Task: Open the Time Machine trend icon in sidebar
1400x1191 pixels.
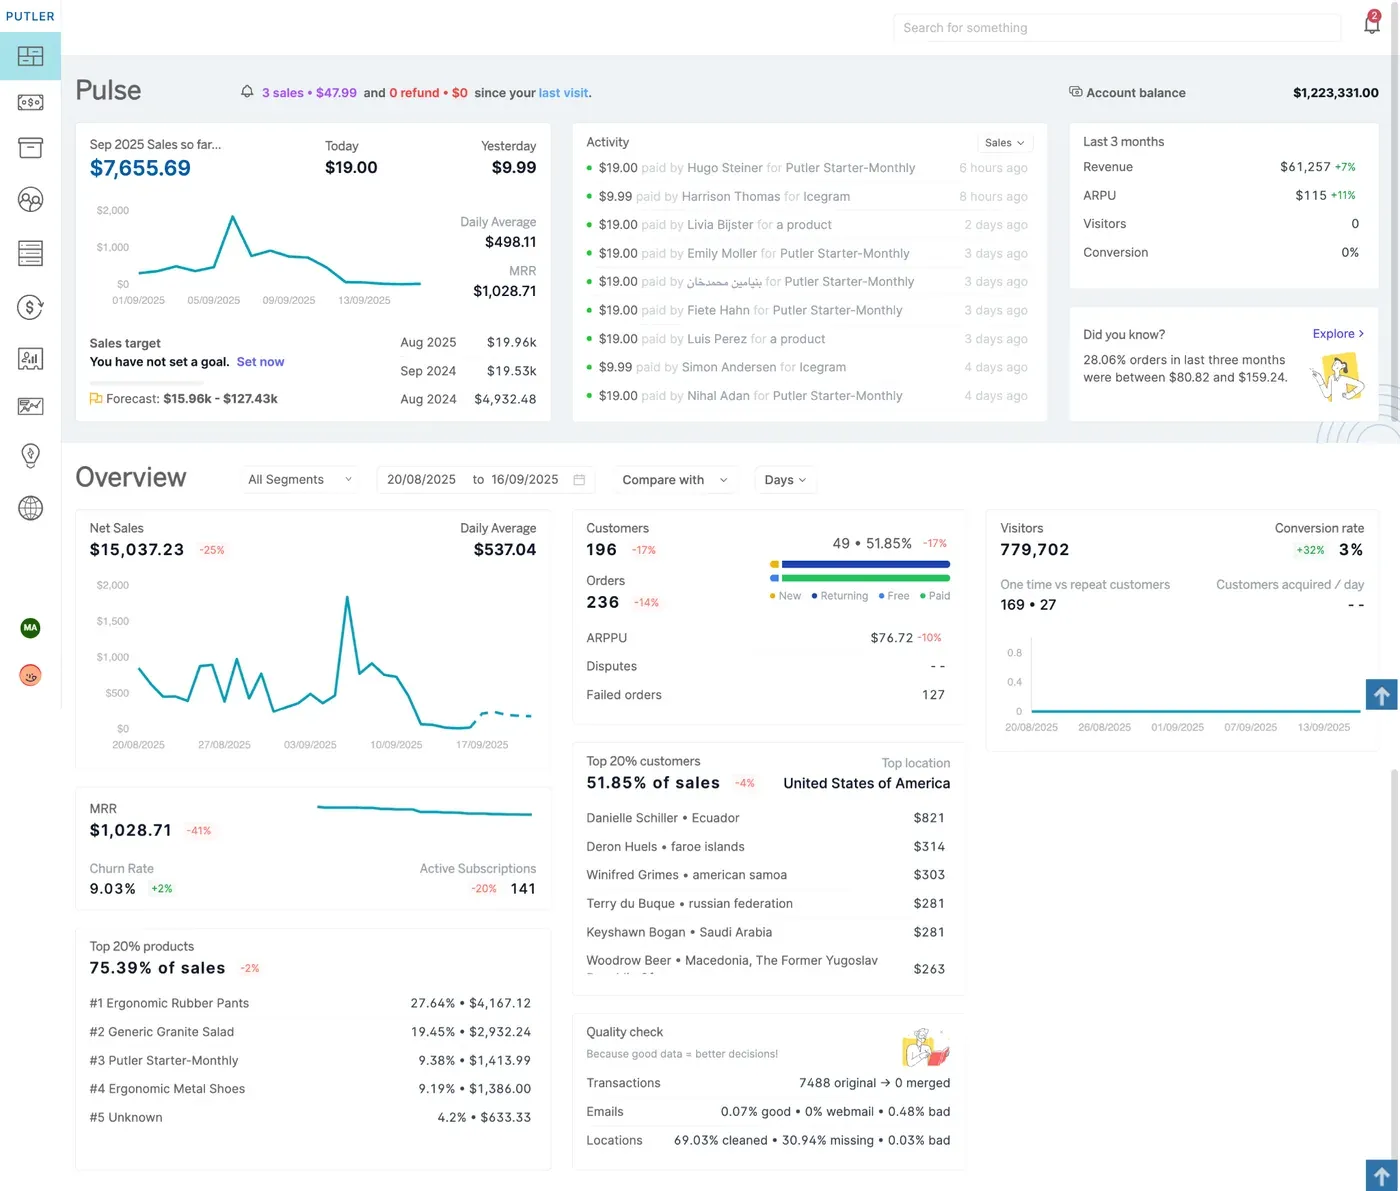Action: tap(30, 406)
